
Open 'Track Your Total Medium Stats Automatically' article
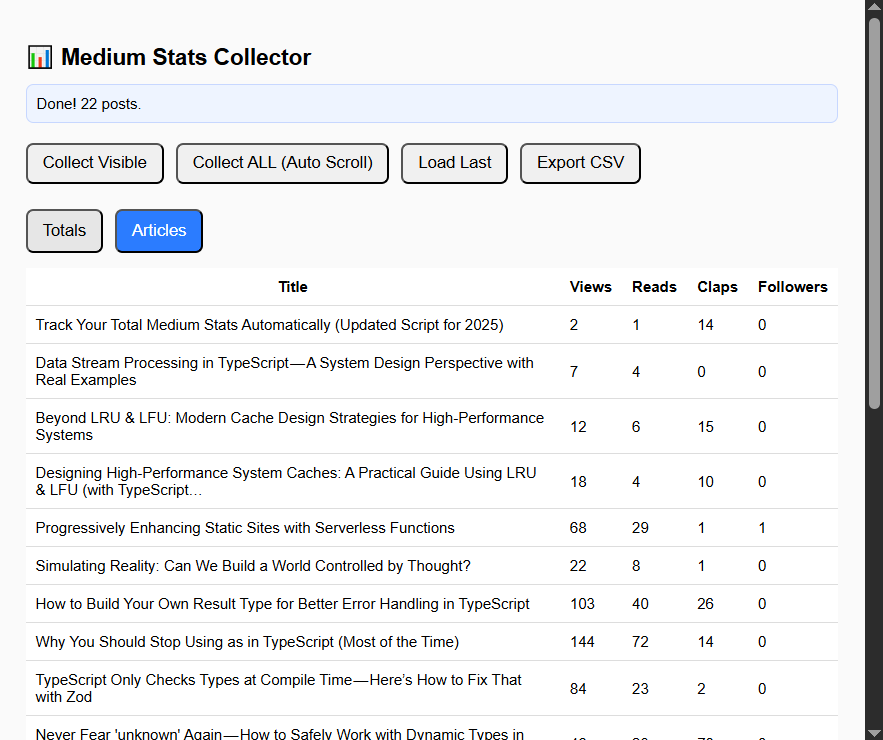pos(269,325)
